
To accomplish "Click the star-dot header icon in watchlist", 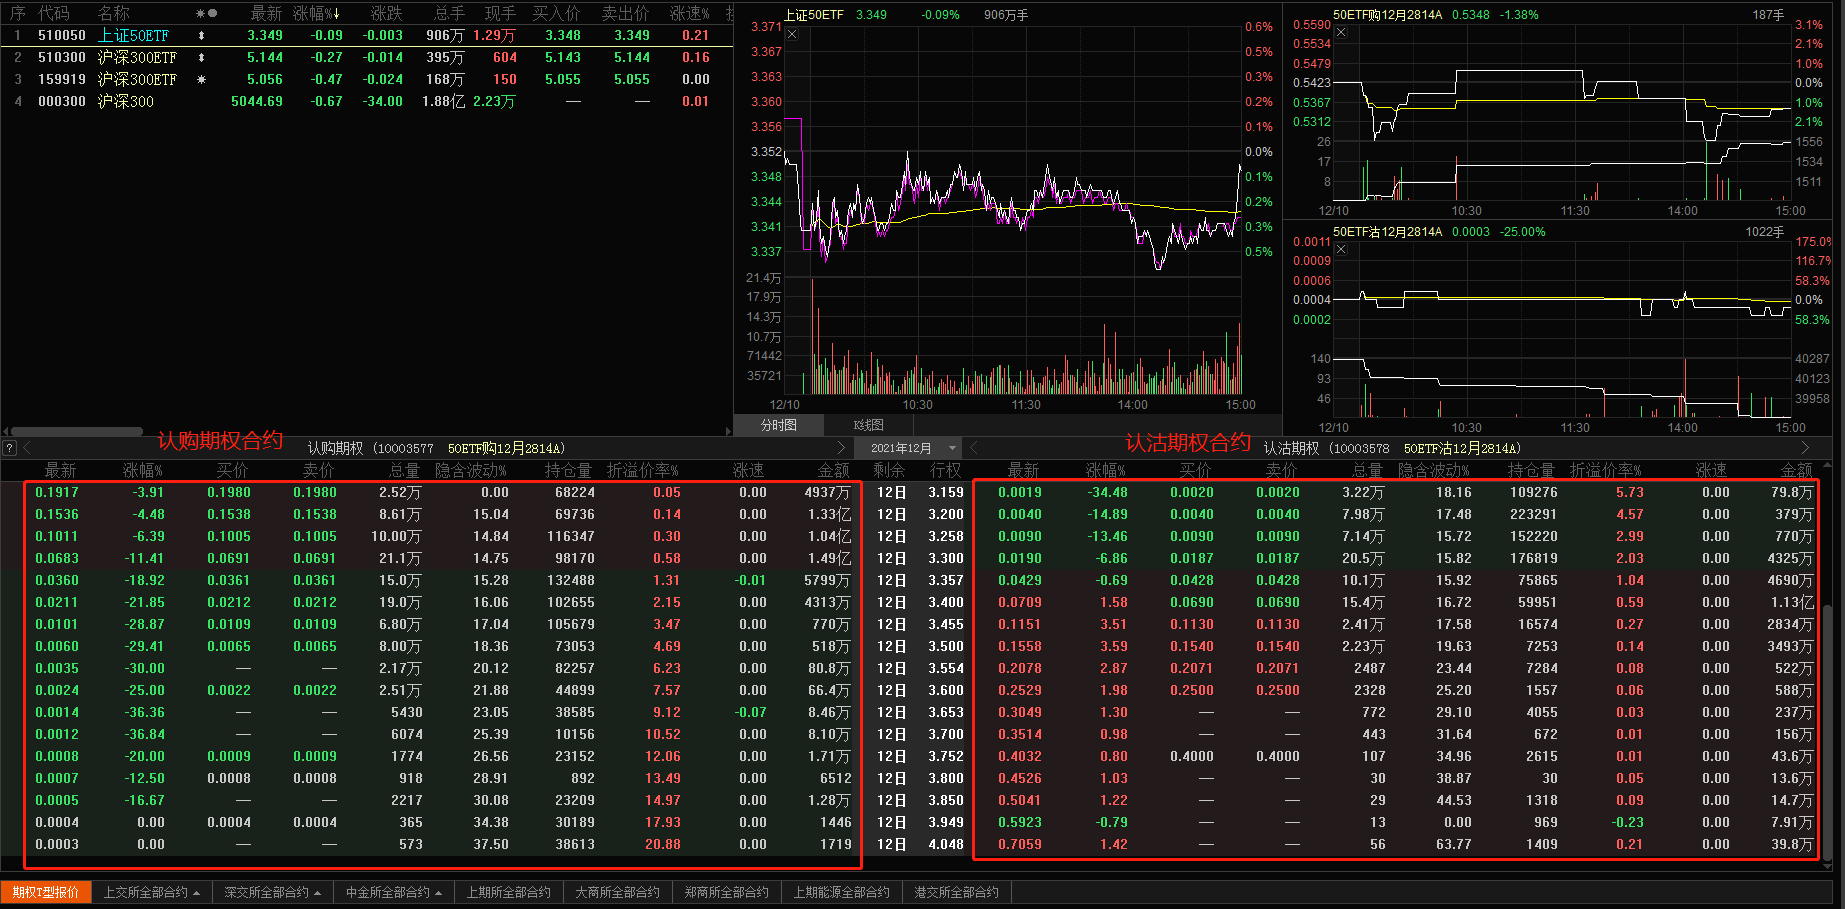I will [207, 13].
